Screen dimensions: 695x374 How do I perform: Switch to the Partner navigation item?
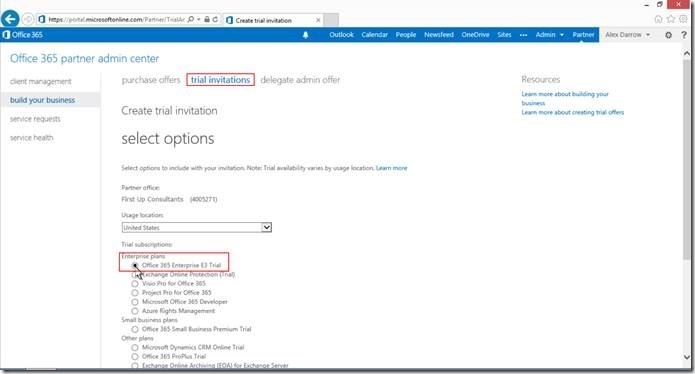583,35
